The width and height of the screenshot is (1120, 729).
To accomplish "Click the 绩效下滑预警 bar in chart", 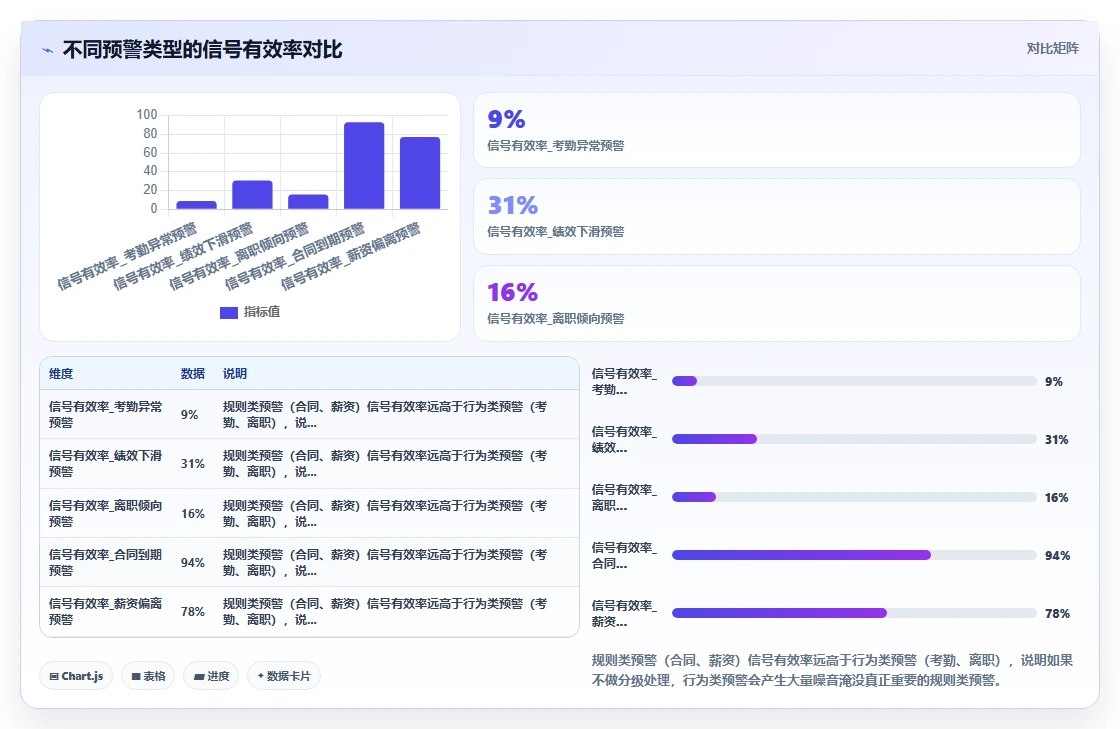I will (252, 195).
